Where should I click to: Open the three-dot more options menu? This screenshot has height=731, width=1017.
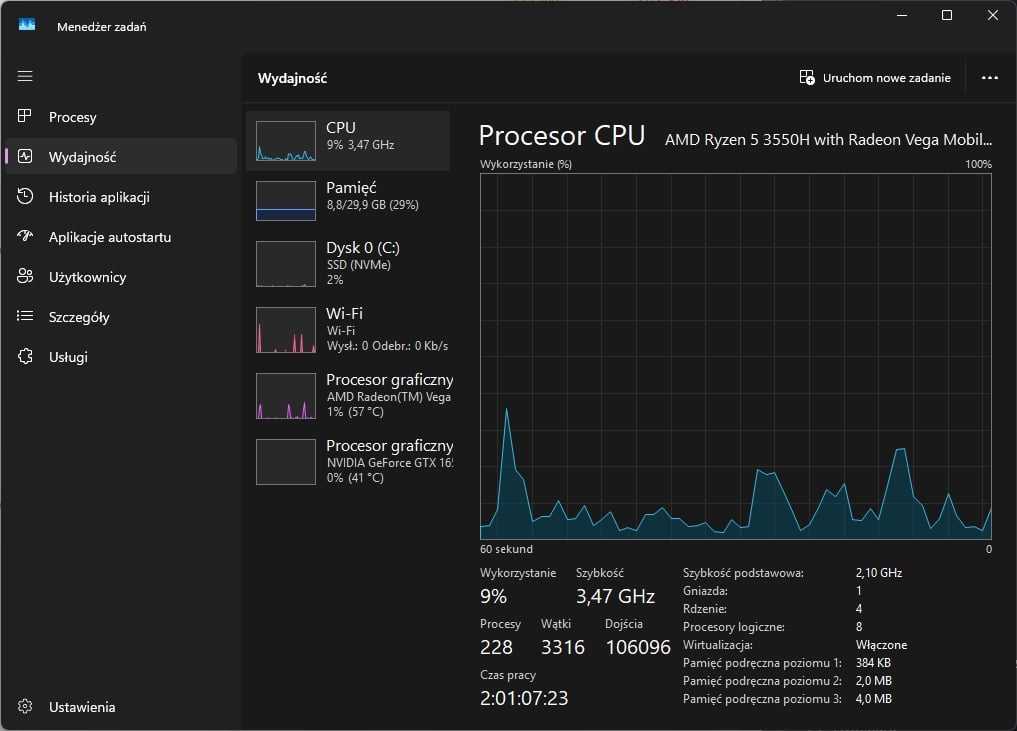coord(990,78)
